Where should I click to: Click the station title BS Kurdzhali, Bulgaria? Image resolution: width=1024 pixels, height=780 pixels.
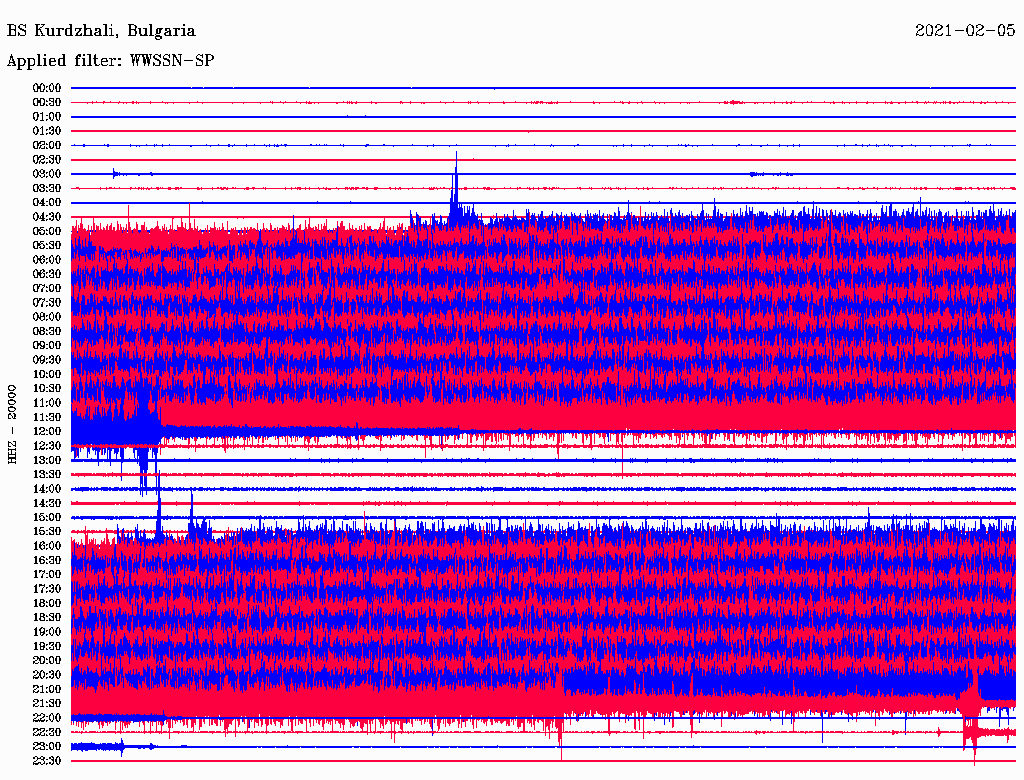pyautogui.click(x=101, y=31)
